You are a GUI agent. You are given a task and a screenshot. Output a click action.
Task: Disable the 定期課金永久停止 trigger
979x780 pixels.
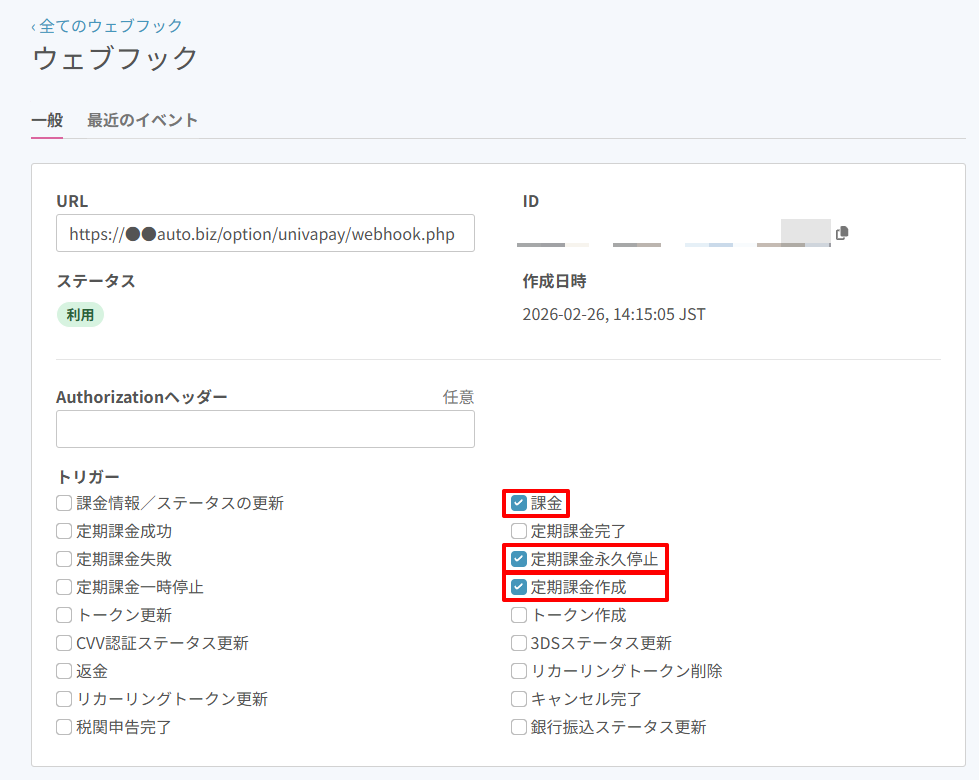[x=519, y=559]
